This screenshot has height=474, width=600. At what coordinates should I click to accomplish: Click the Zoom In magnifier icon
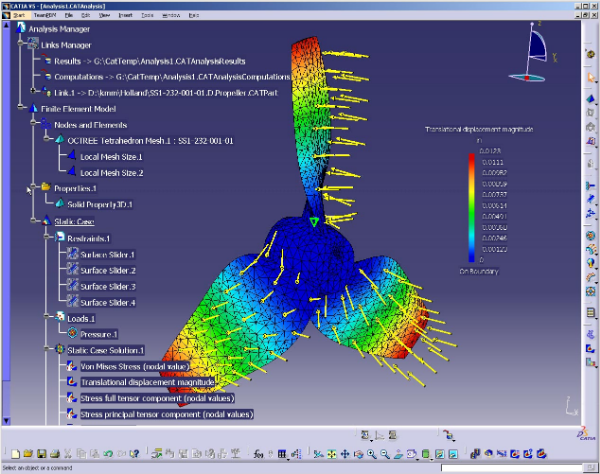[371, 454]
